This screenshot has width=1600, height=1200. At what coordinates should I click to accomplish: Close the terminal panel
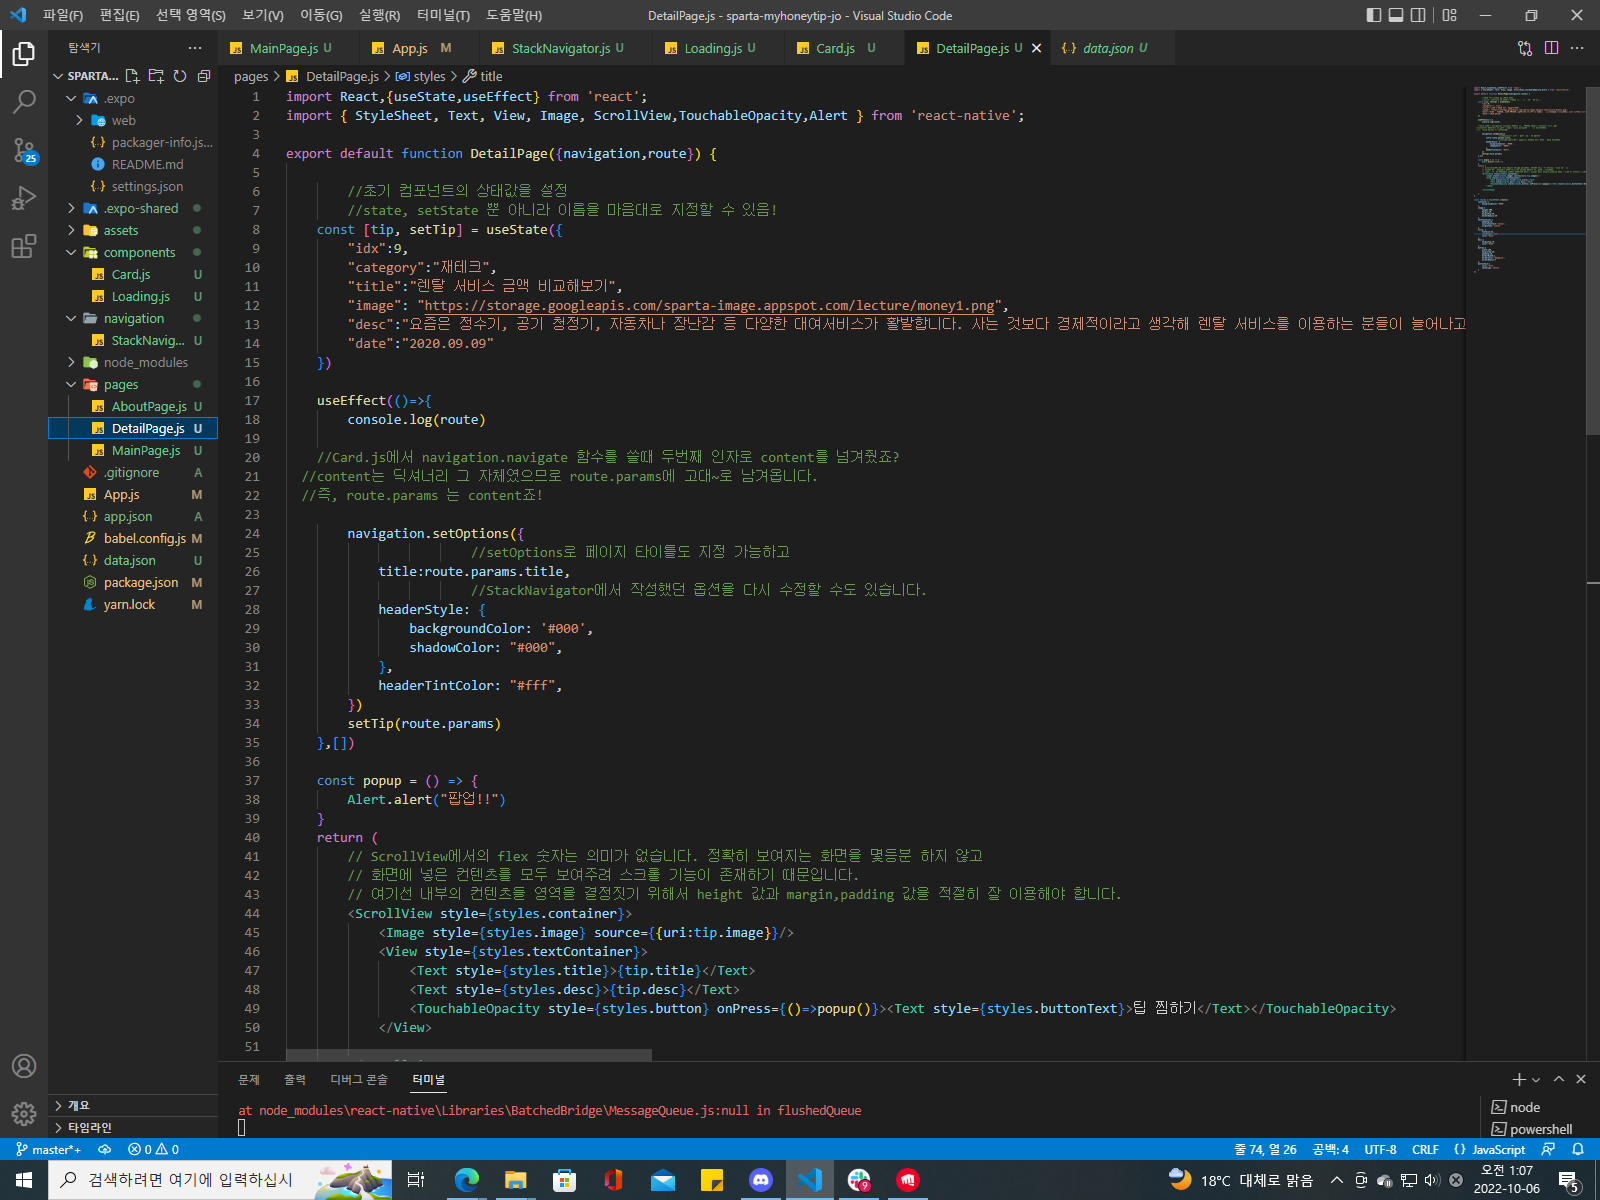pyautogui.click(x=1581, y=1079)
